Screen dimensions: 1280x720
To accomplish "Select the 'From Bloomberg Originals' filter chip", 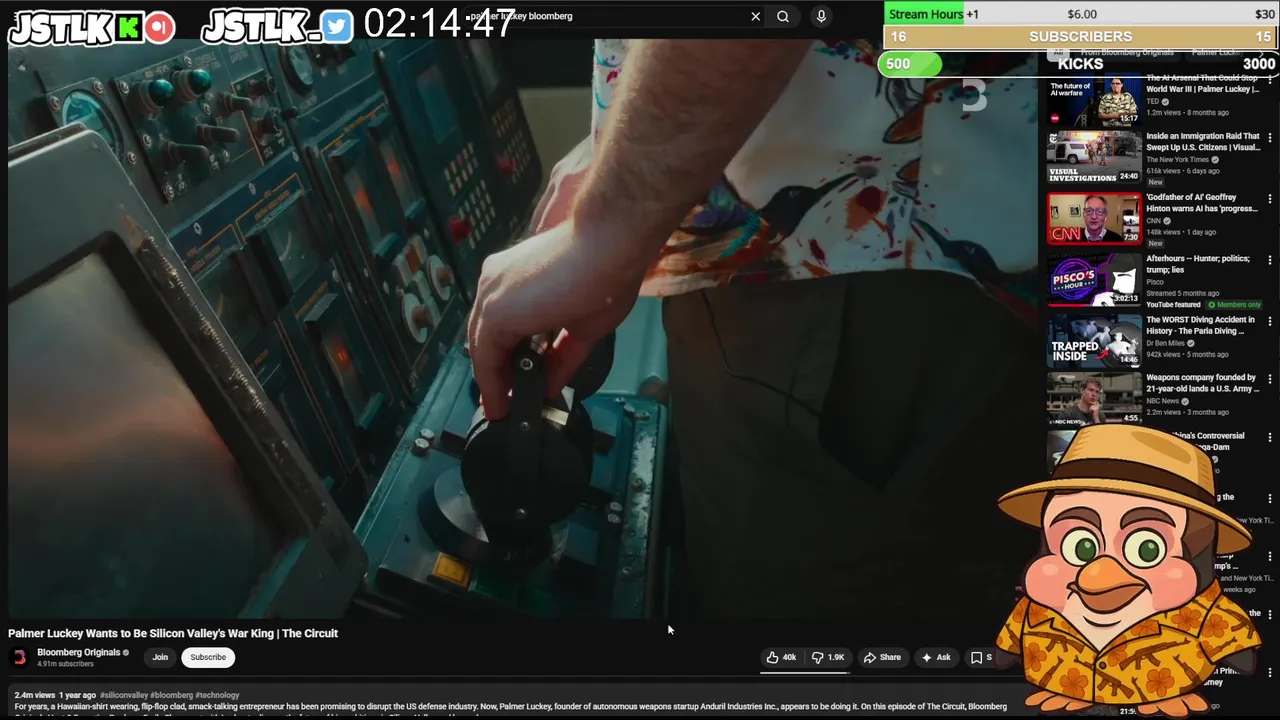I will pyautogui.click(x=1126, y=52).
